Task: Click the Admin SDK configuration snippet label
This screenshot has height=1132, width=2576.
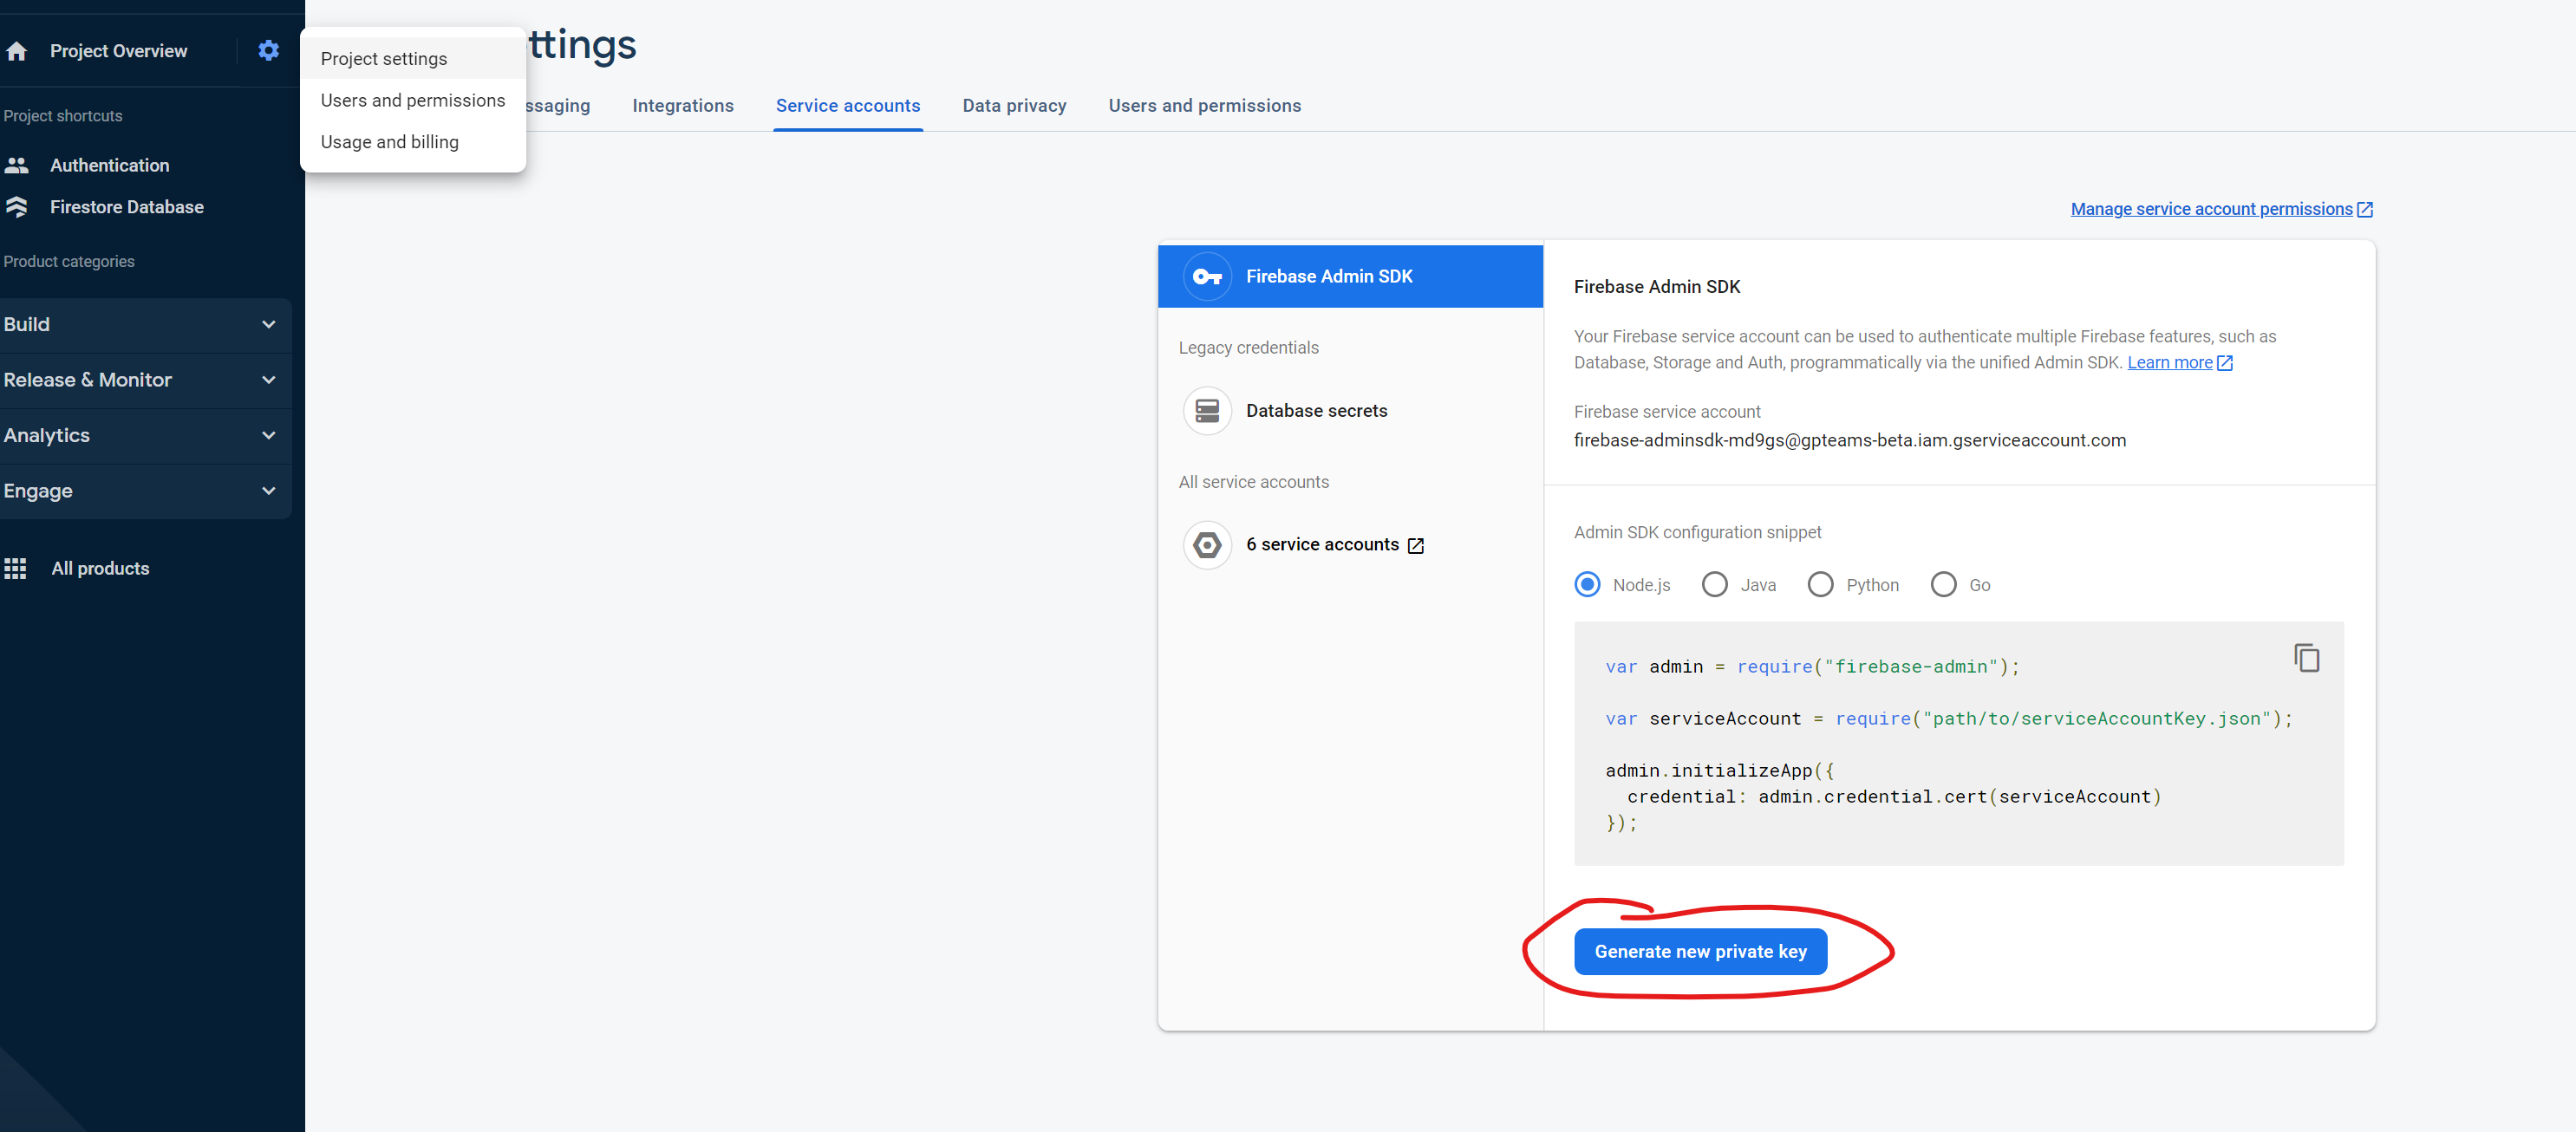Action: click(x=1697, y=533)
